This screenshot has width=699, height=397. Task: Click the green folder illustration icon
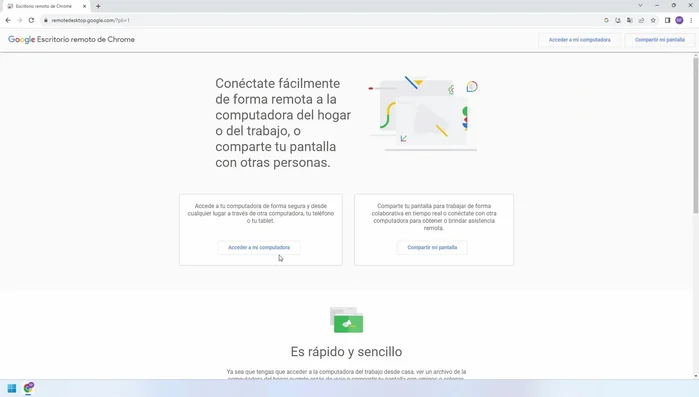(x=347, y=320)
